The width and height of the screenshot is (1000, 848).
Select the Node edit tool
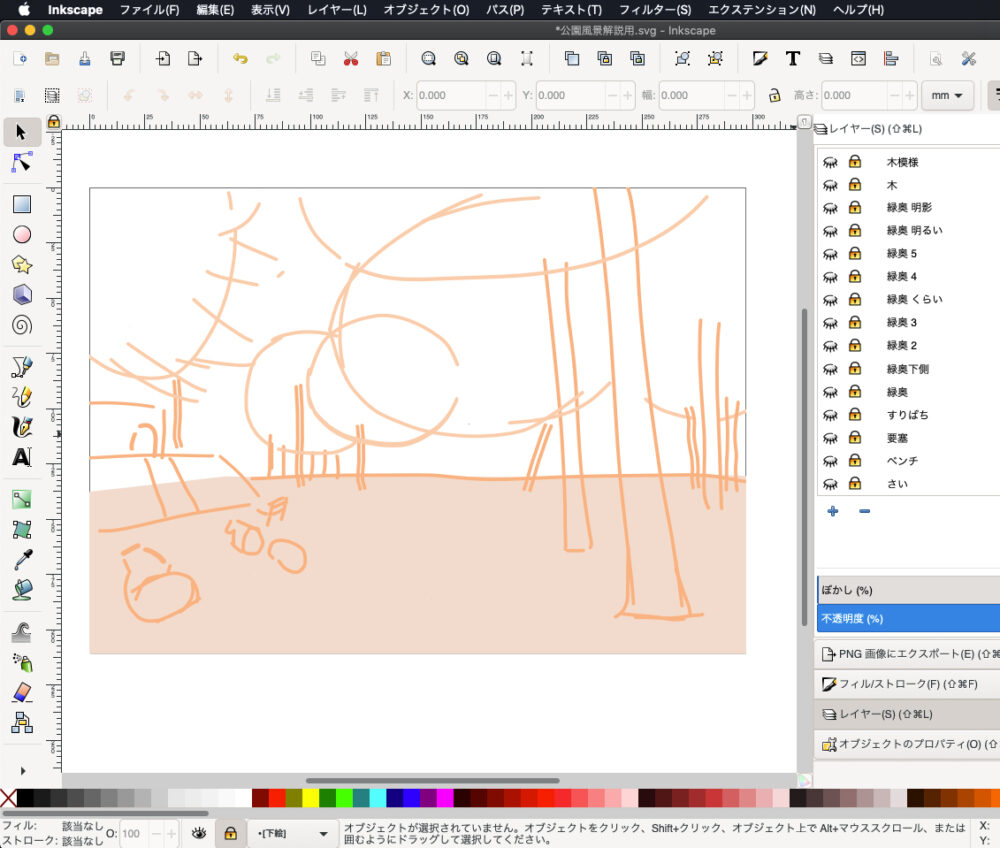pyautogui.click(x=22, y=163)
